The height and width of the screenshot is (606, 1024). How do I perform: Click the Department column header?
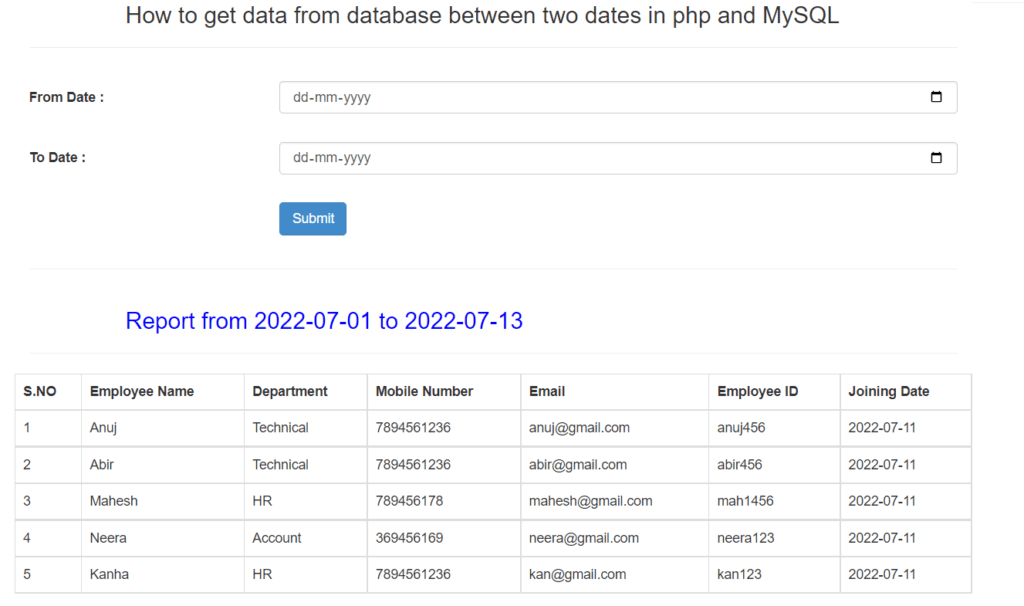tap(290, 391)
